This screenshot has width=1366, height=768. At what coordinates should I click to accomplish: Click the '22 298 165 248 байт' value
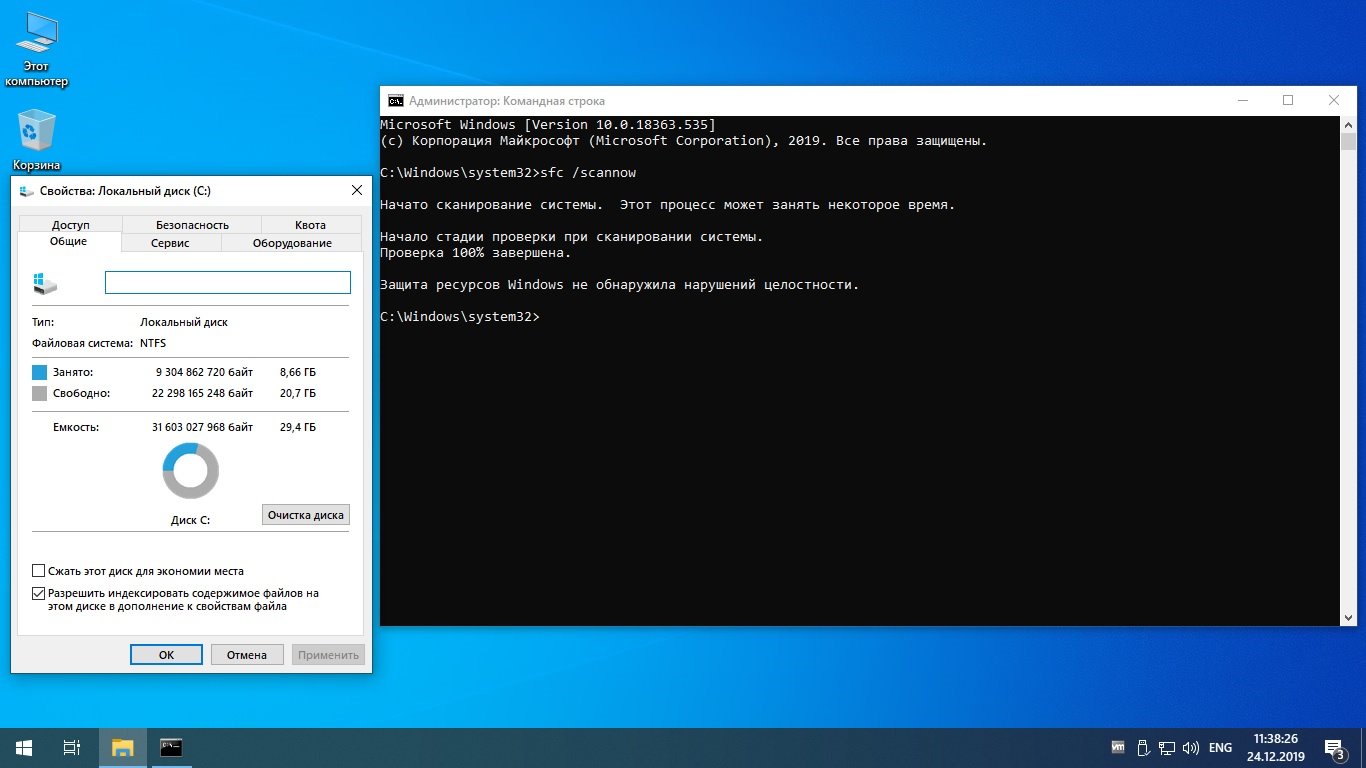pyautogui.click(x=201, y=394)
